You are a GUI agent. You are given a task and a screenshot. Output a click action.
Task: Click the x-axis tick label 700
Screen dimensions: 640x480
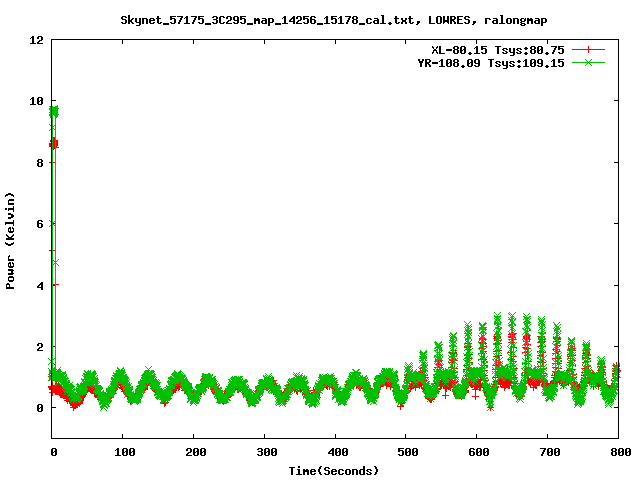(550, 452)
